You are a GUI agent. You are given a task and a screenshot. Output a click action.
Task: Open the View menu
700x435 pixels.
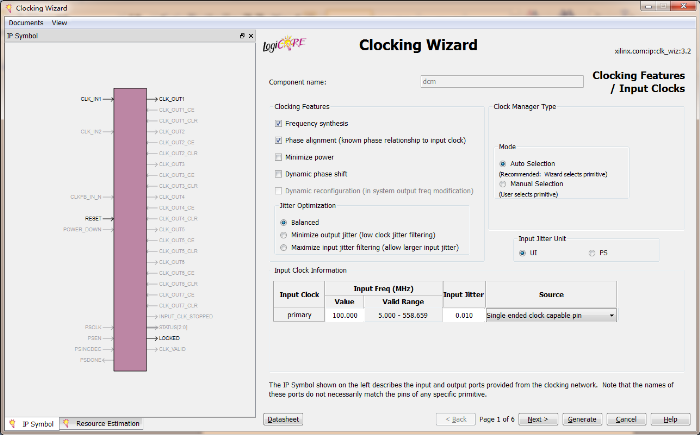click(60, 22)
